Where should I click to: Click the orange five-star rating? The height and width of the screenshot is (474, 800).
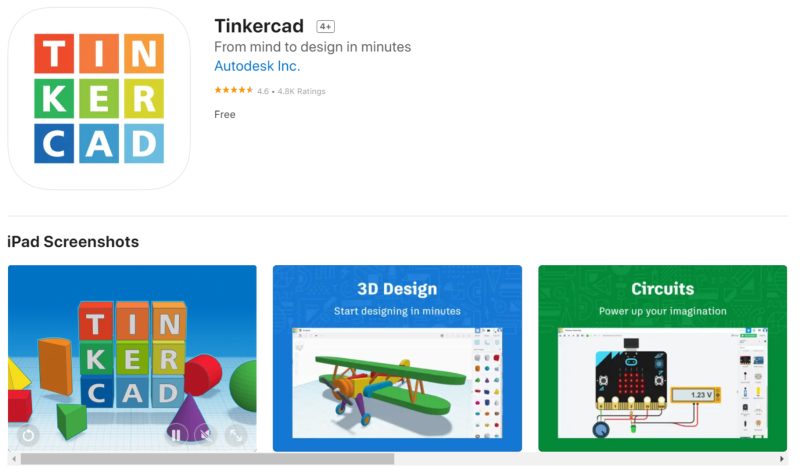pyautogui.click(x=234, y=90)
